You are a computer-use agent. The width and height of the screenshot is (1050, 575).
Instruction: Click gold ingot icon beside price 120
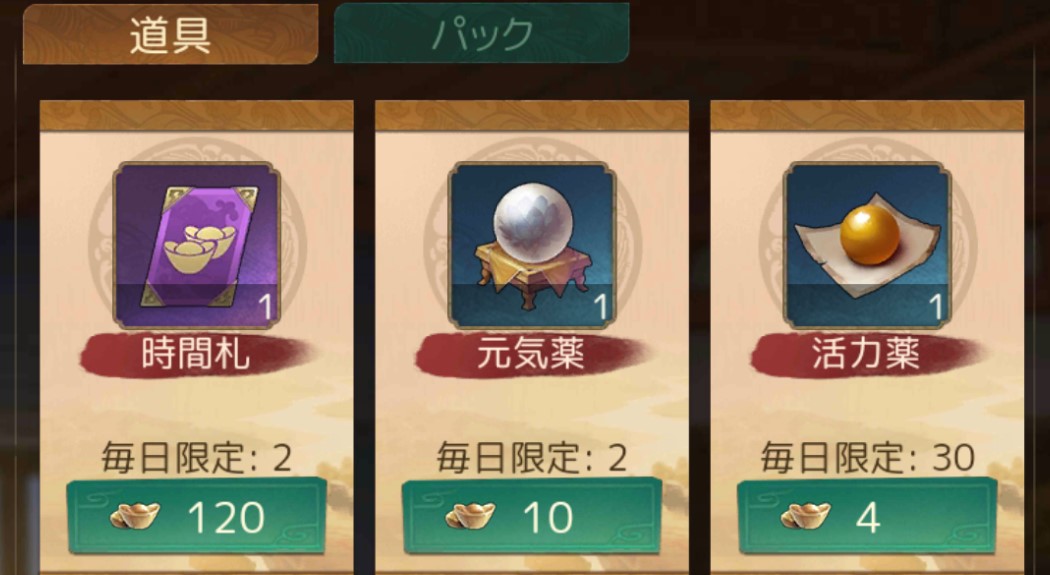coord(135,517)
